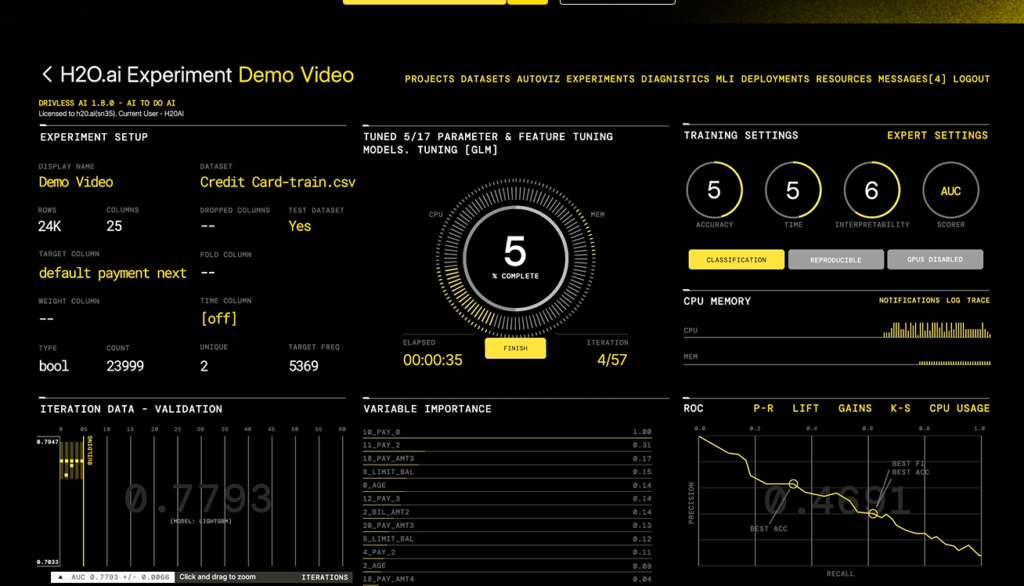The width and height of the screenshot is (1024, 586).
Task: Click the elapsed time 00:00:35
Action: [x=432, y=360]
